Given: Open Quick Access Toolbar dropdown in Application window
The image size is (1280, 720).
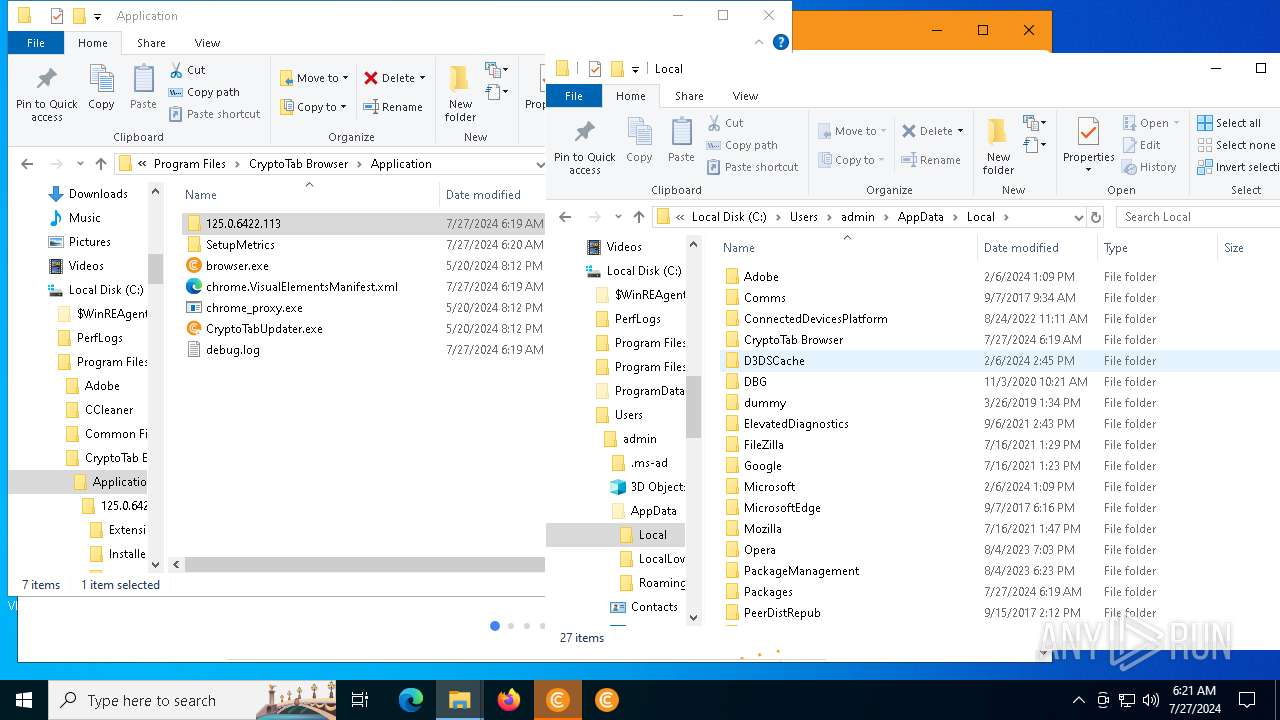Looking at the screenshot, I should point(97,16).
